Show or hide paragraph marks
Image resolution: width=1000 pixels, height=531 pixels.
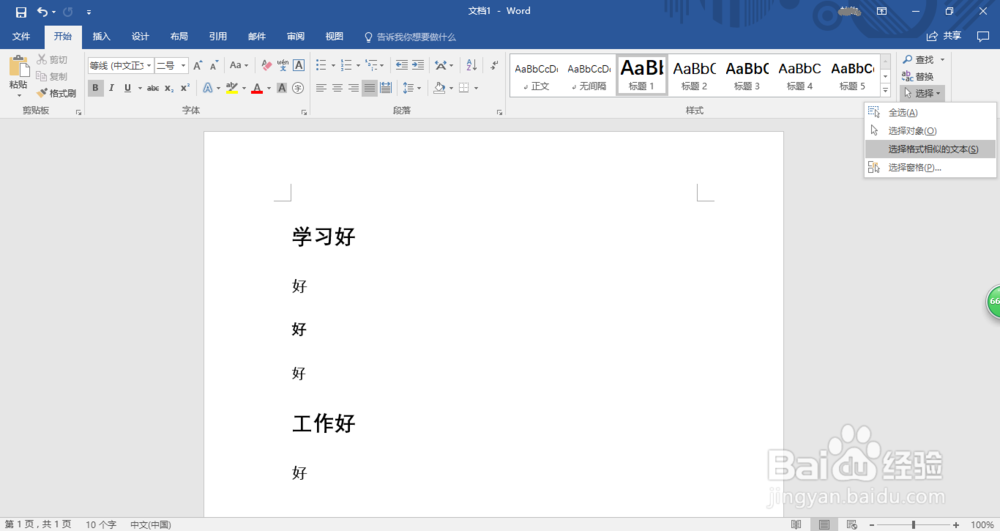click(x=494, y=66)
